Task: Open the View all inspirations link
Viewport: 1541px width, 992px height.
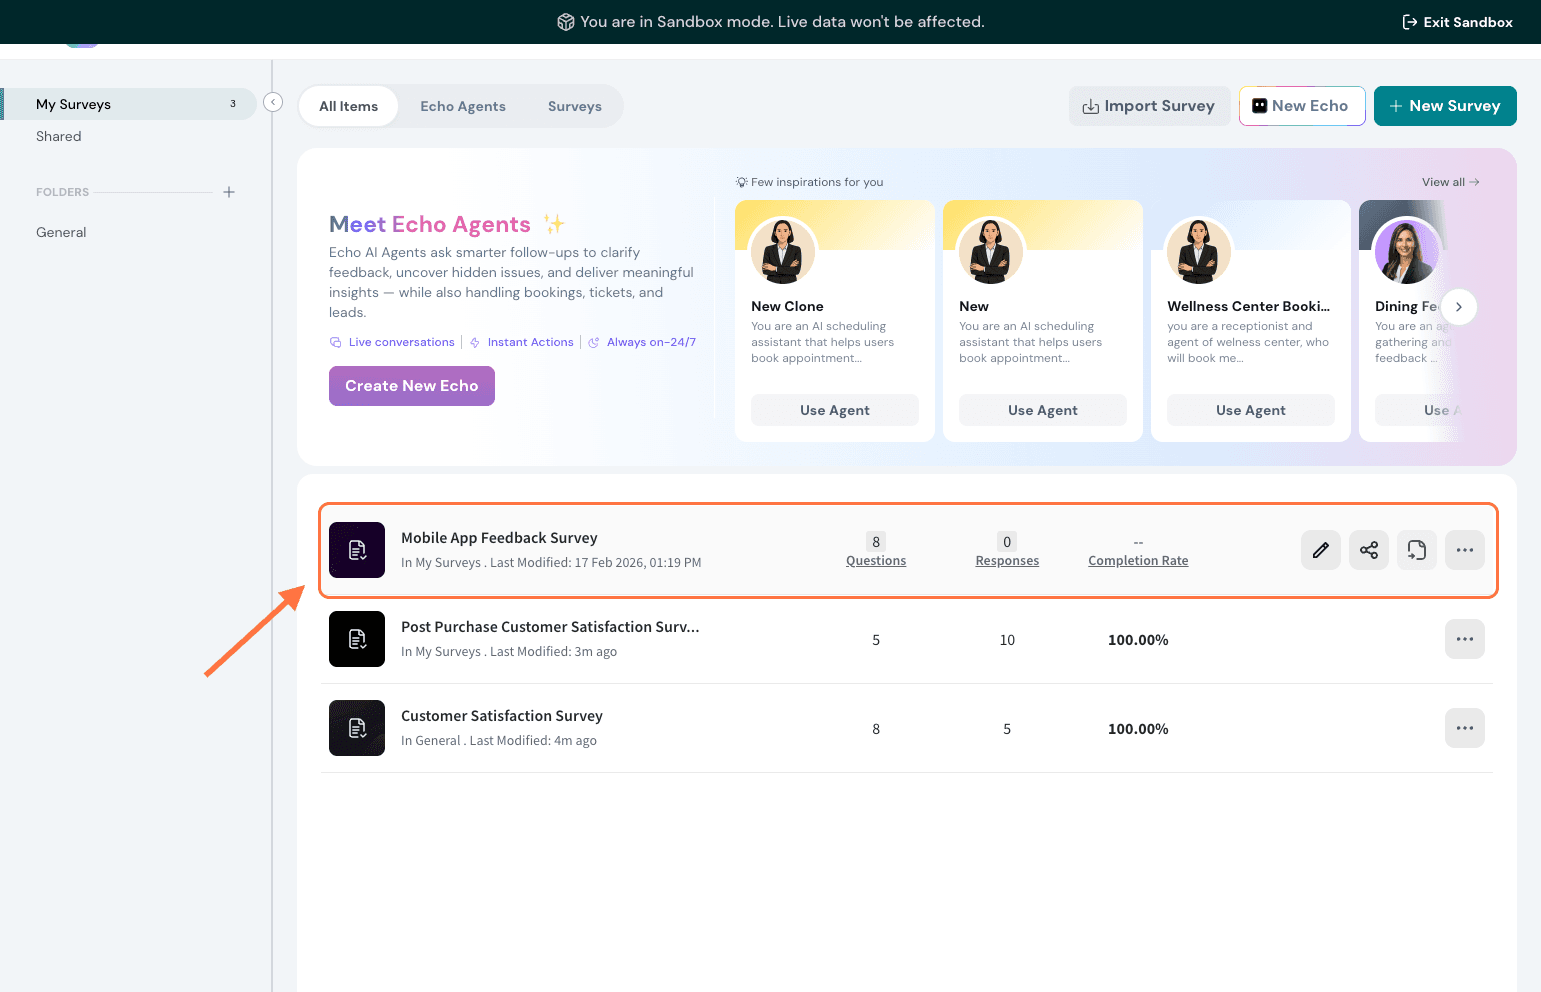Action: pos(1450,182)
